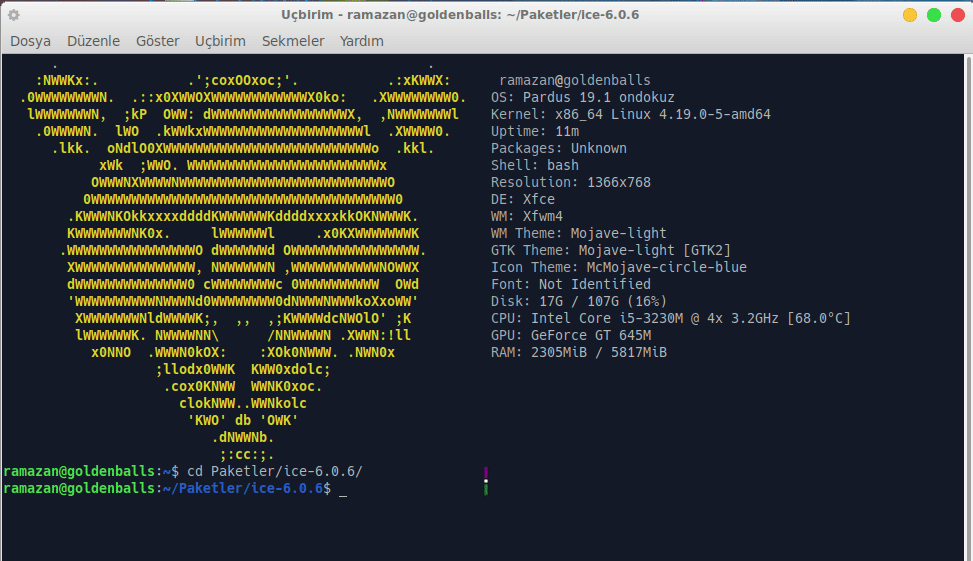Click 'OS: Pardus 19.1 ondokuz' line
Viewport: 973px width, 561px height.
(x=583, y=97)
